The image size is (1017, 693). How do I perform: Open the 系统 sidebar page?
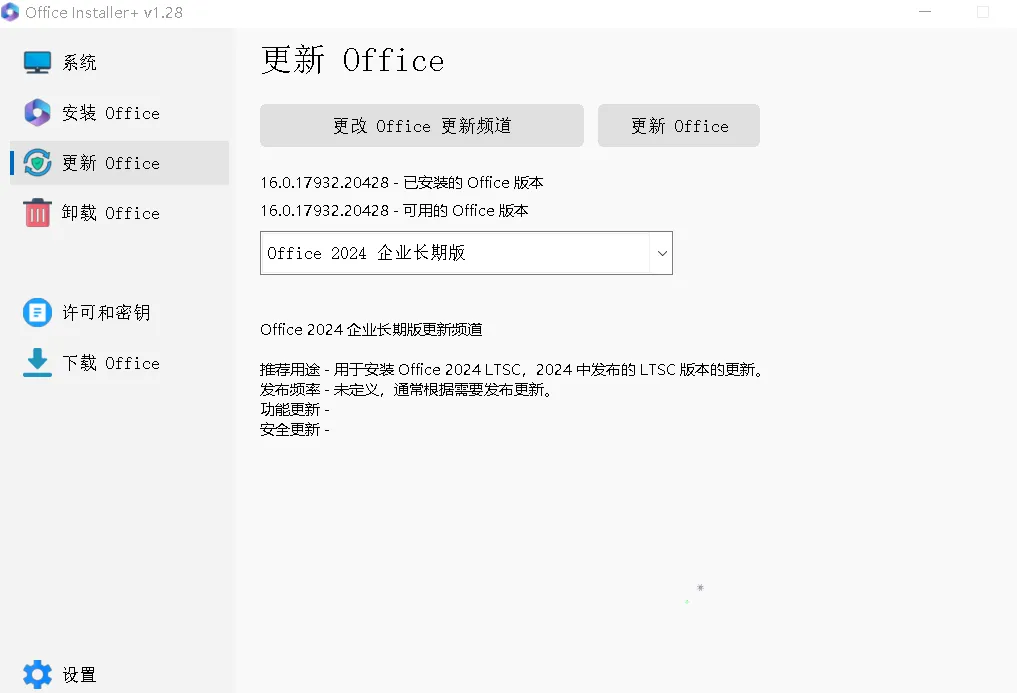pos(119,62)
